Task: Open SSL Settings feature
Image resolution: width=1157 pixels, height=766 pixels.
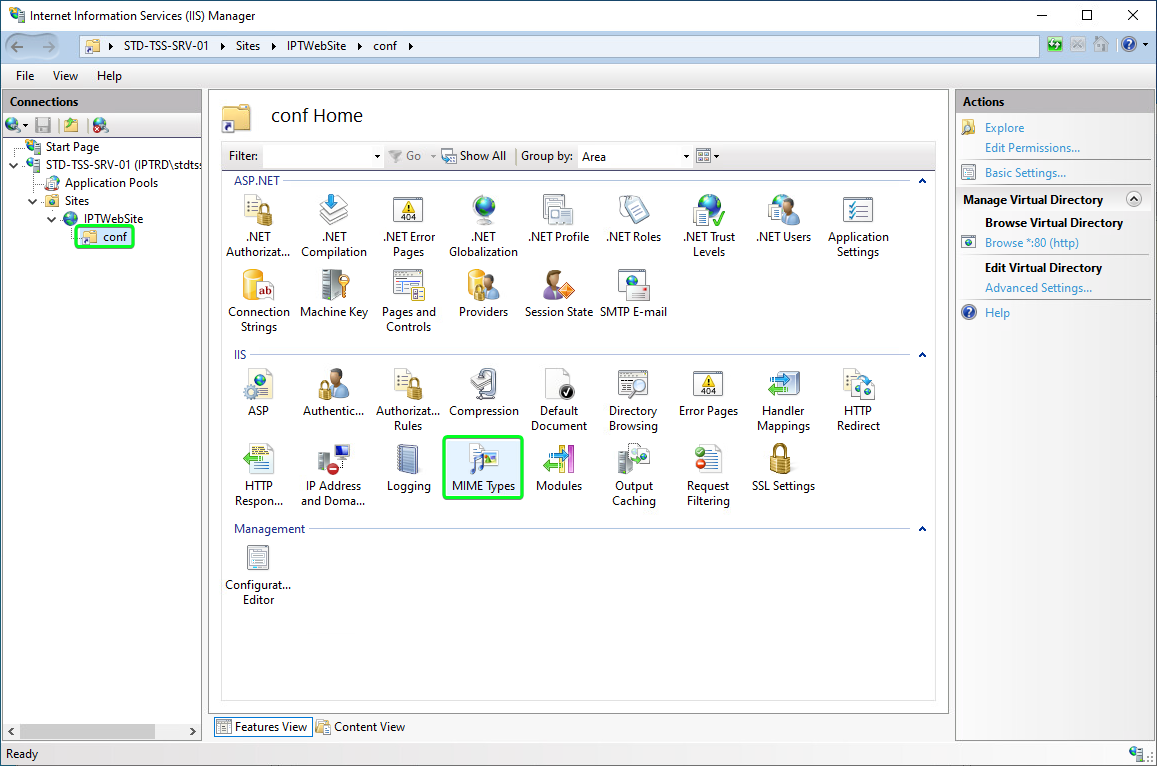Action: point(783,468)
